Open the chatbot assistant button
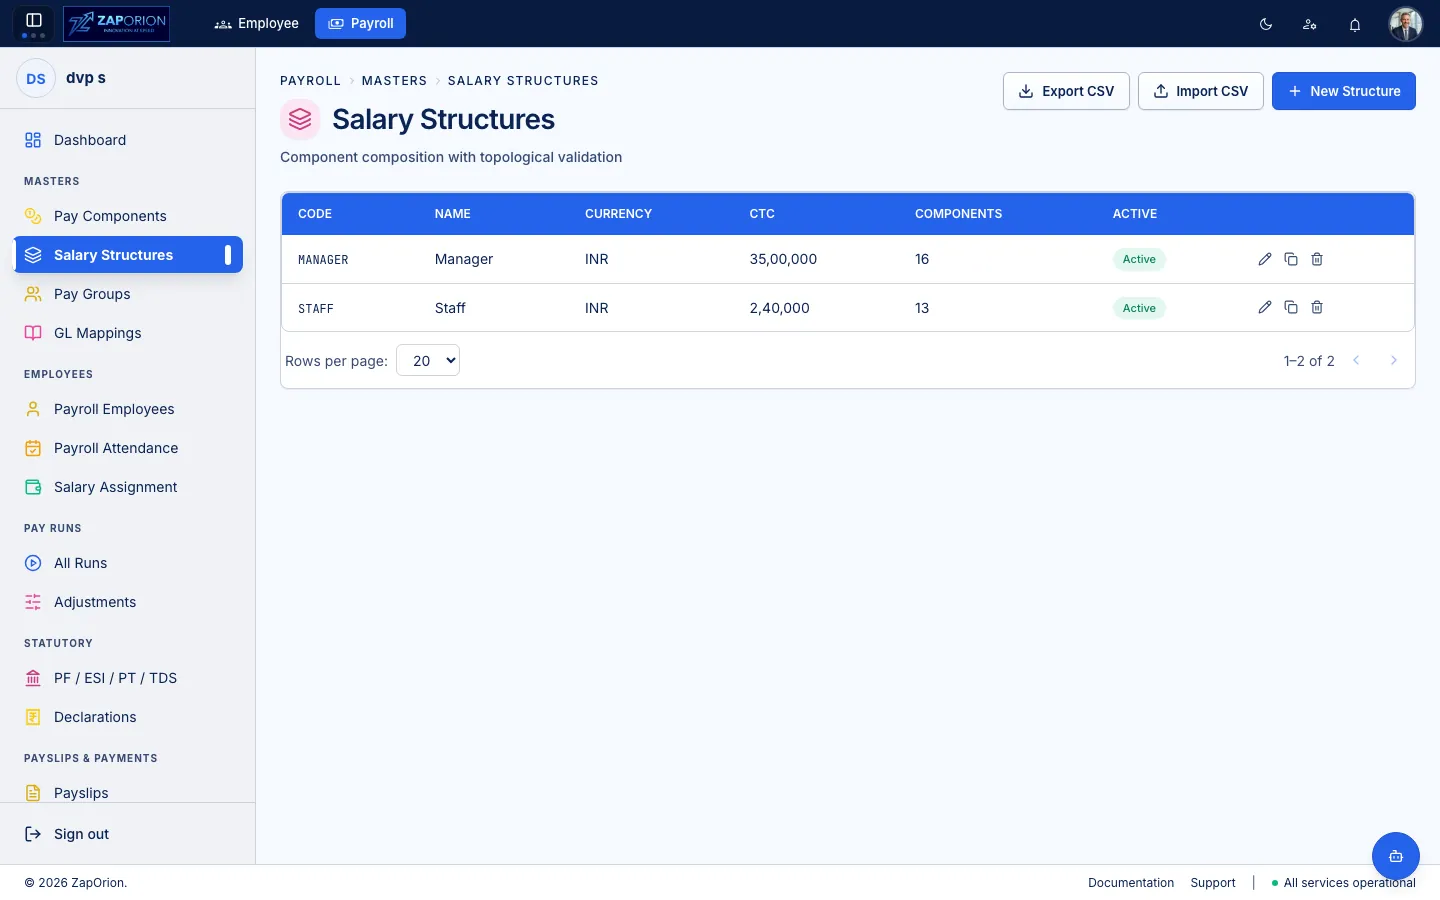1440x900 pixels. point(1396,856)
